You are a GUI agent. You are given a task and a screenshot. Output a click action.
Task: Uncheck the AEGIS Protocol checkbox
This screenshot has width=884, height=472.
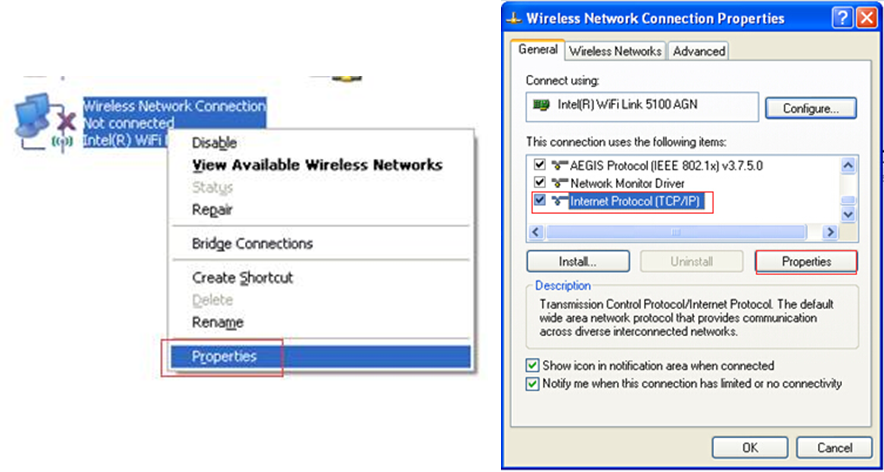click(540, 165)
